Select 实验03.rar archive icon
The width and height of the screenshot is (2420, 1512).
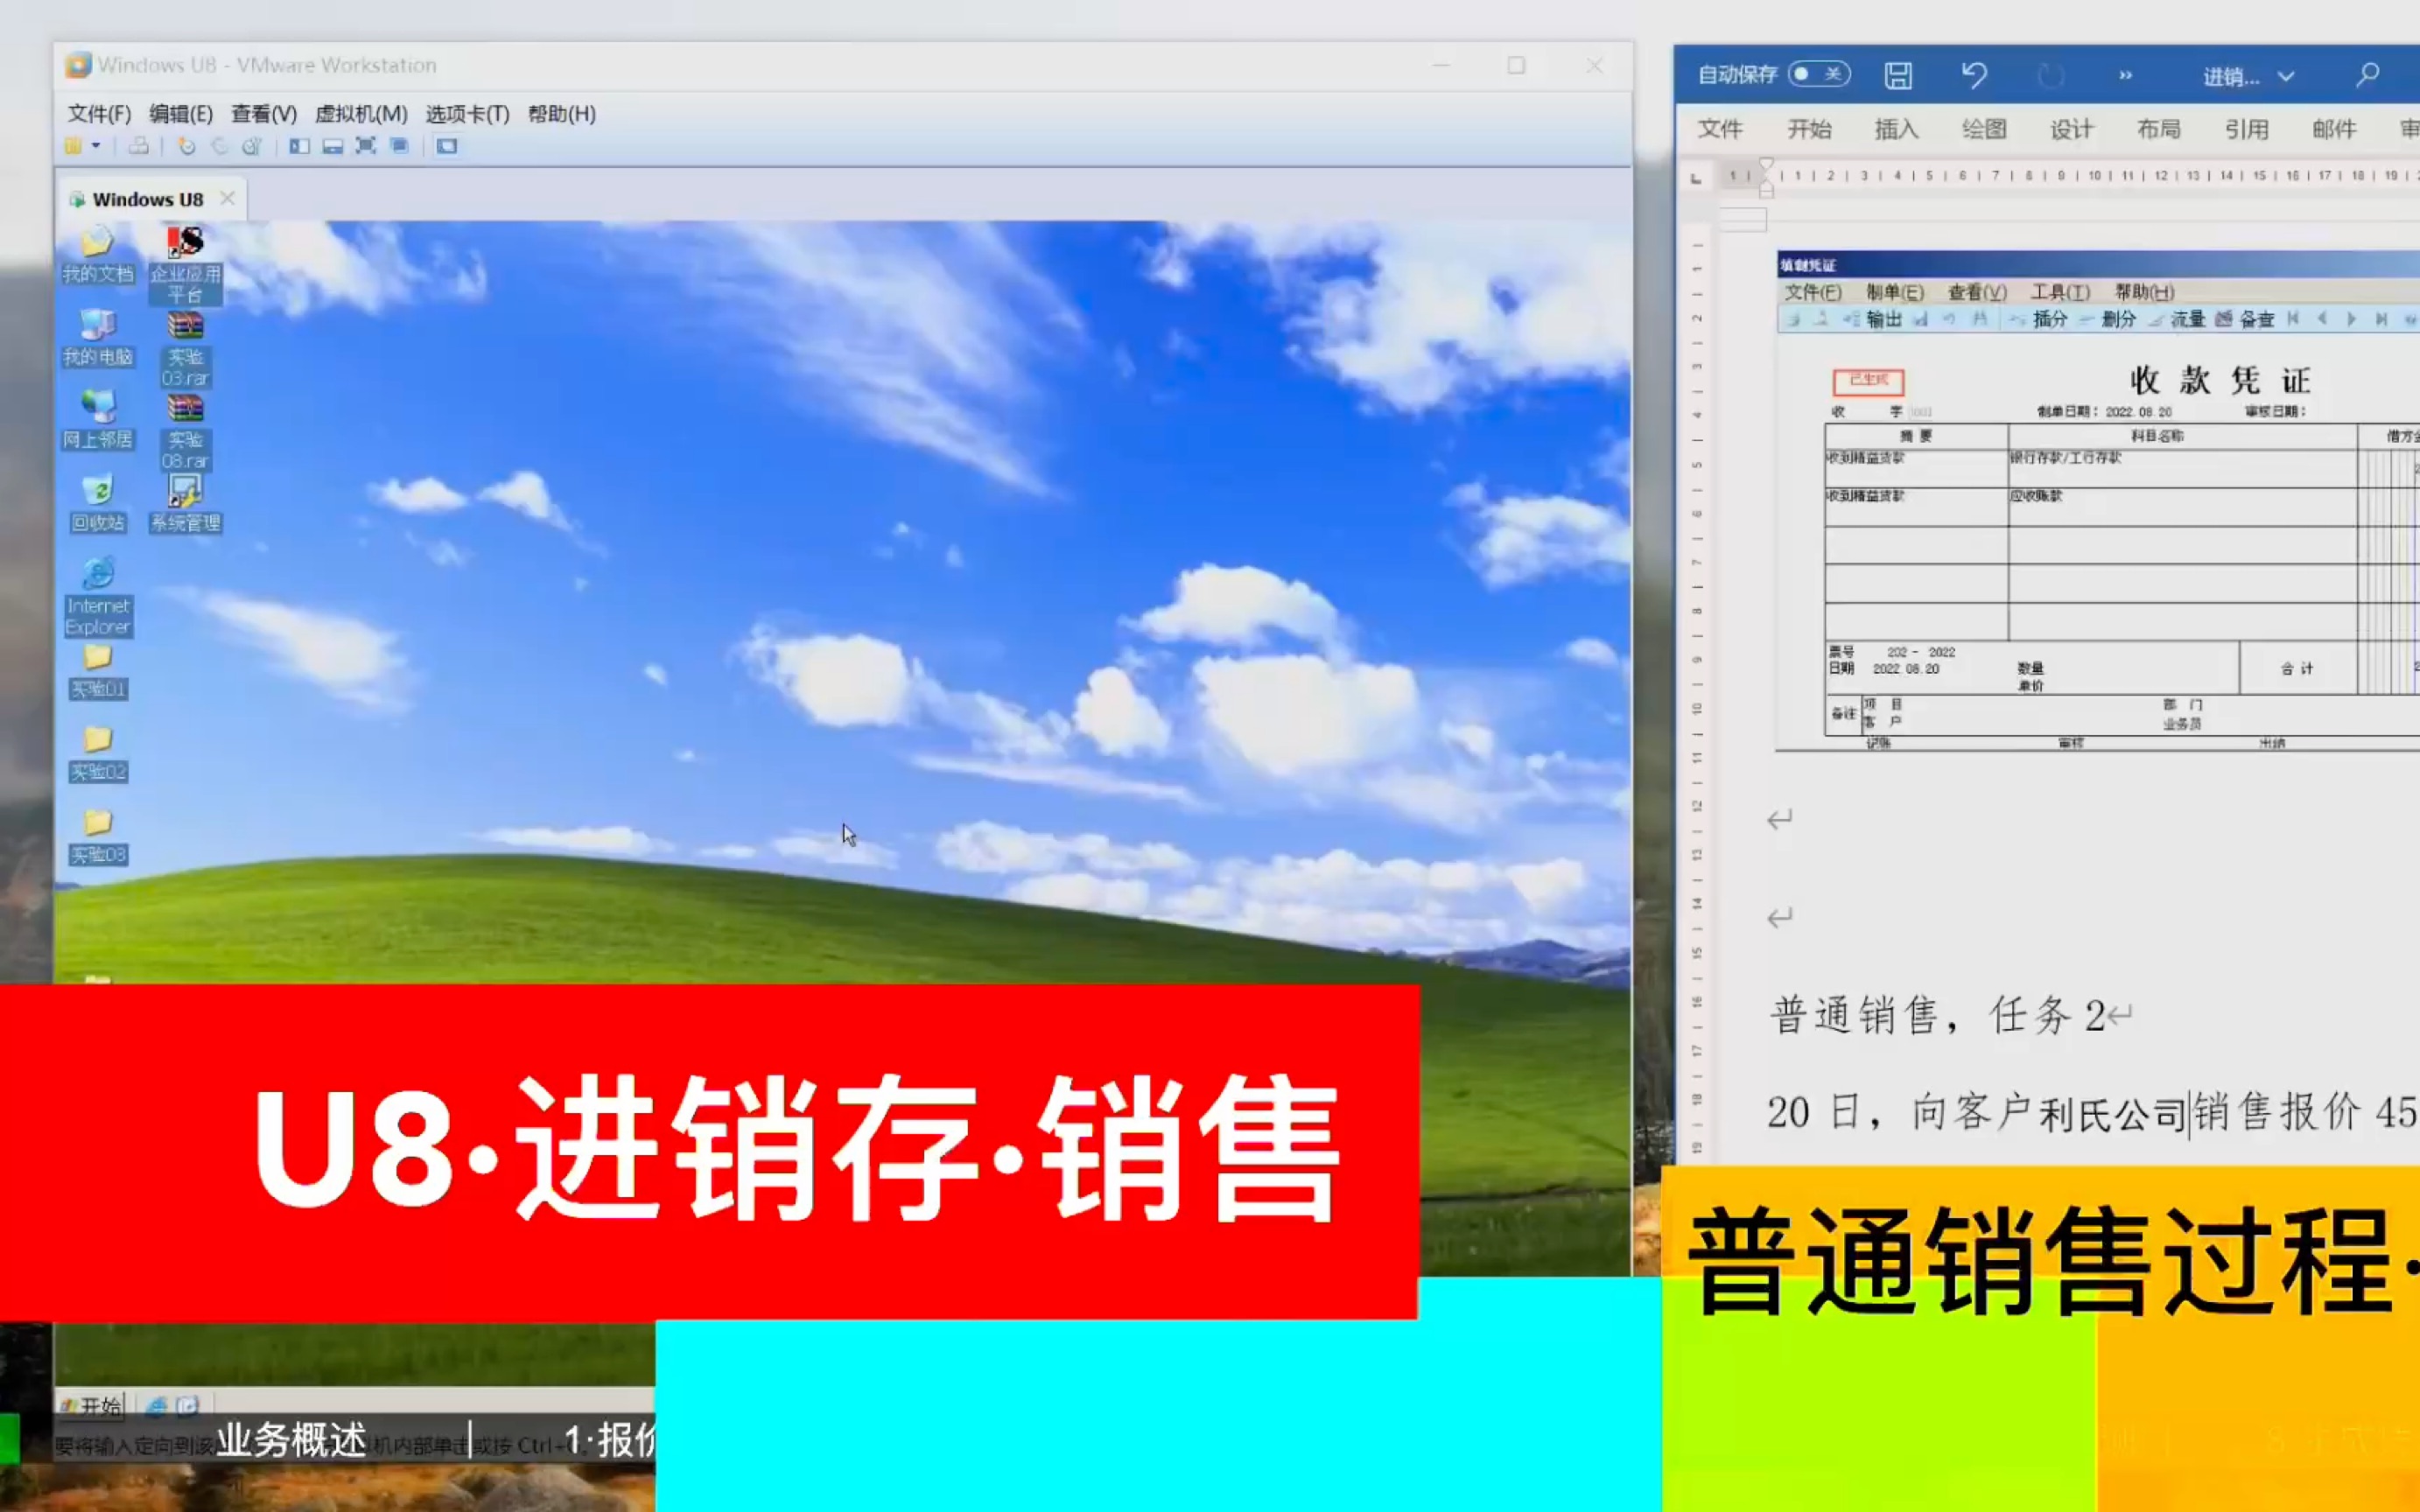(x=185, y=348)
